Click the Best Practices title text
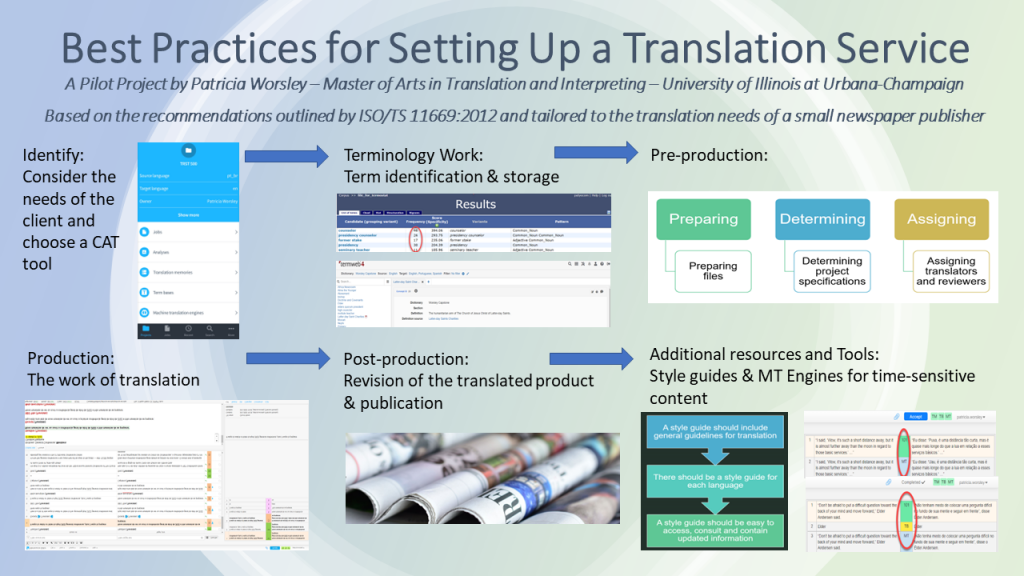The image size is (1024, 576). pyautogui.click(x=515, y=48)
